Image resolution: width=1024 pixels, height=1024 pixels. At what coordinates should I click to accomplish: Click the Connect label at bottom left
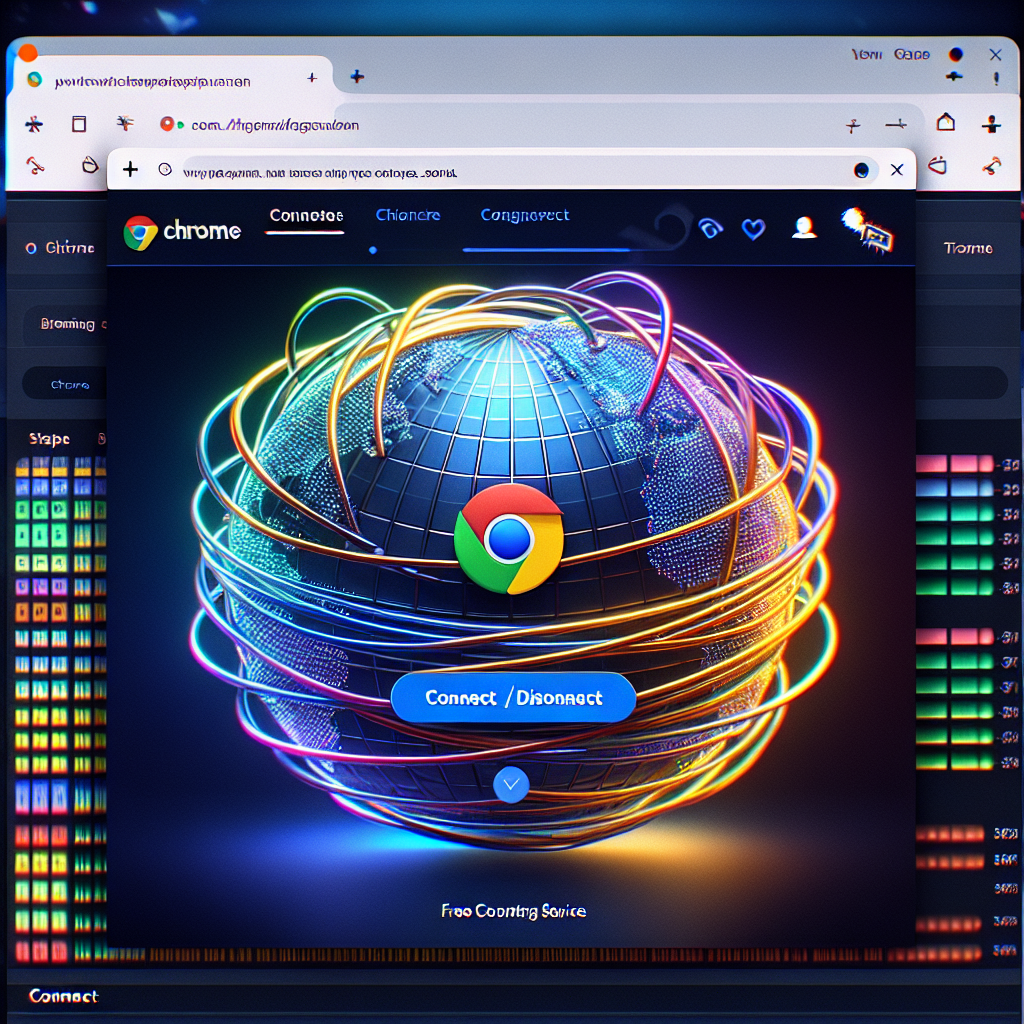click(63, 996)
